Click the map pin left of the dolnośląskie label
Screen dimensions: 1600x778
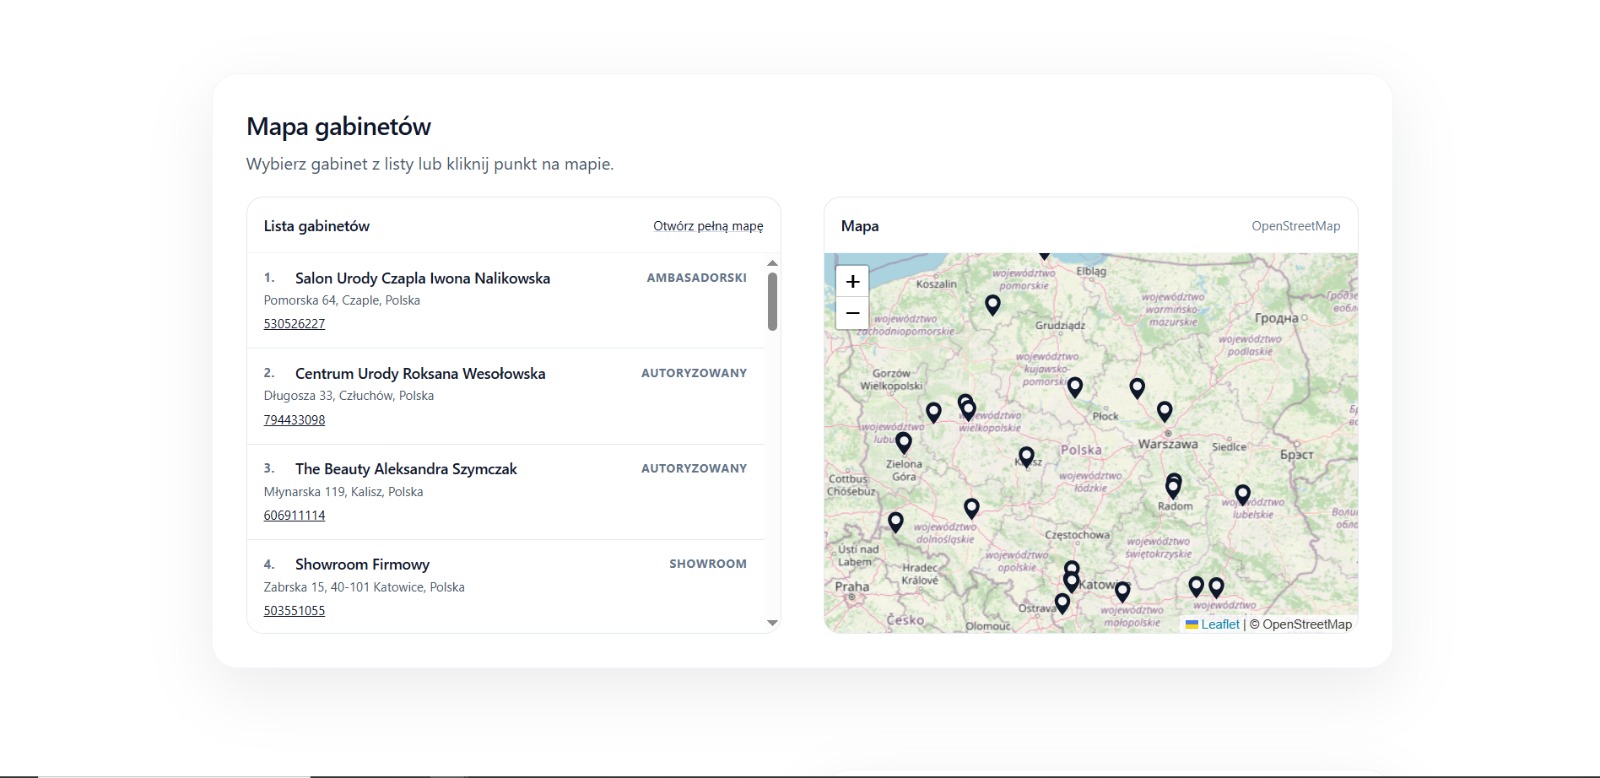896,521
